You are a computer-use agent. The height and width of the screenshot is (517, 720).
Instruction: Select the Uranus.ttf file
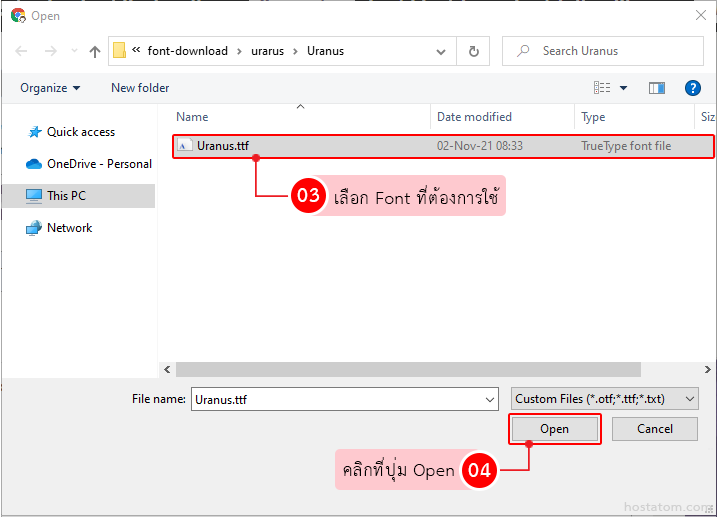coord(222,146)
